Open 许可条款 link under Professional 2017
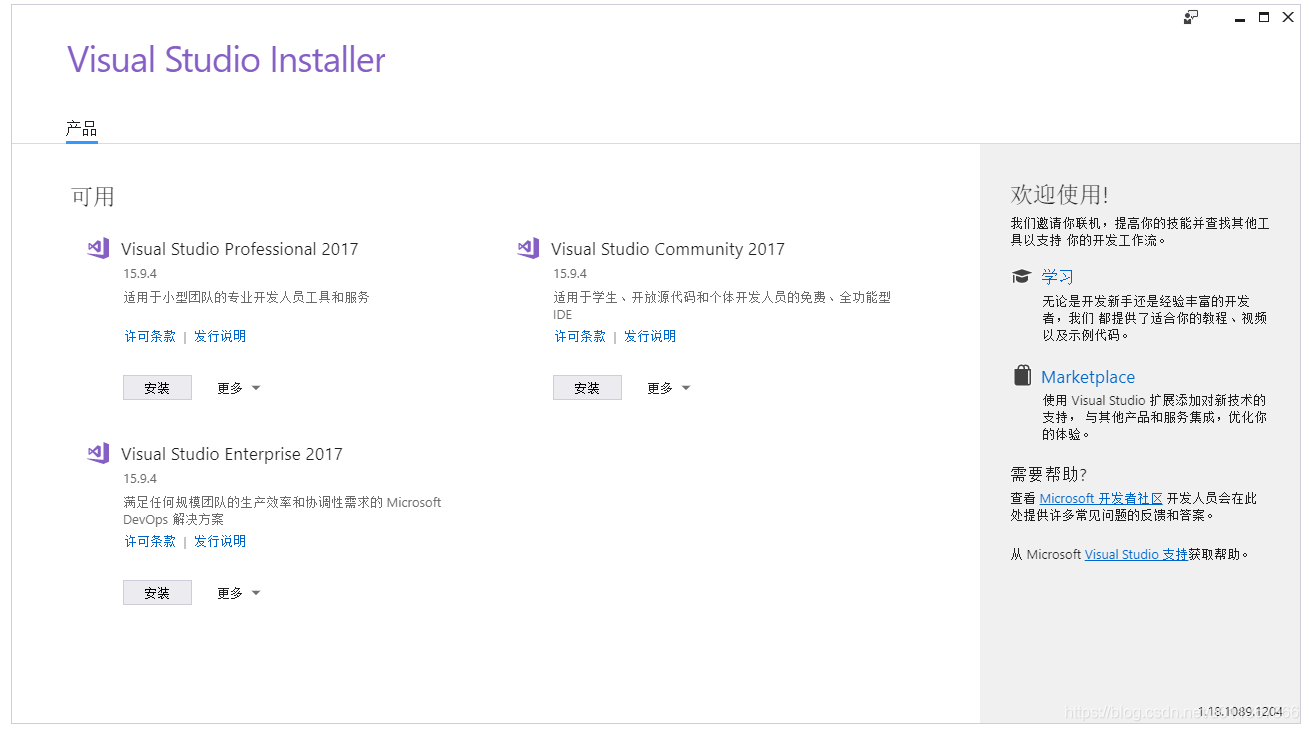The height and width of the screenshot is (731, 1309). pyautogui.click(x=150, y=336)
